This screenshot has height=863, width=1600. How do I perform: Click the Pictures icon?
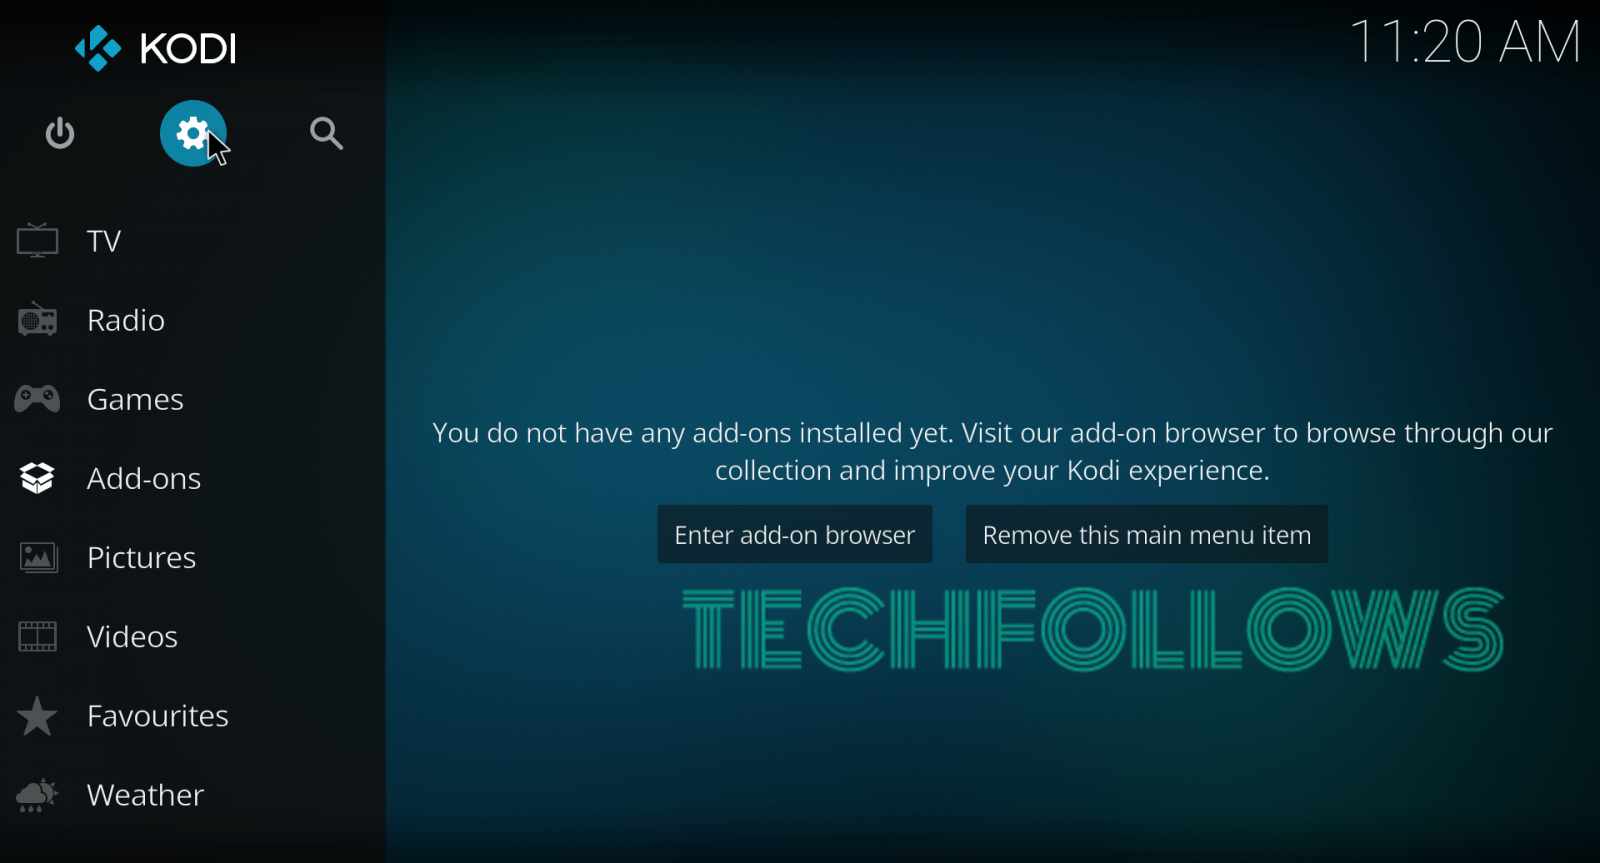tap(38, 557)
